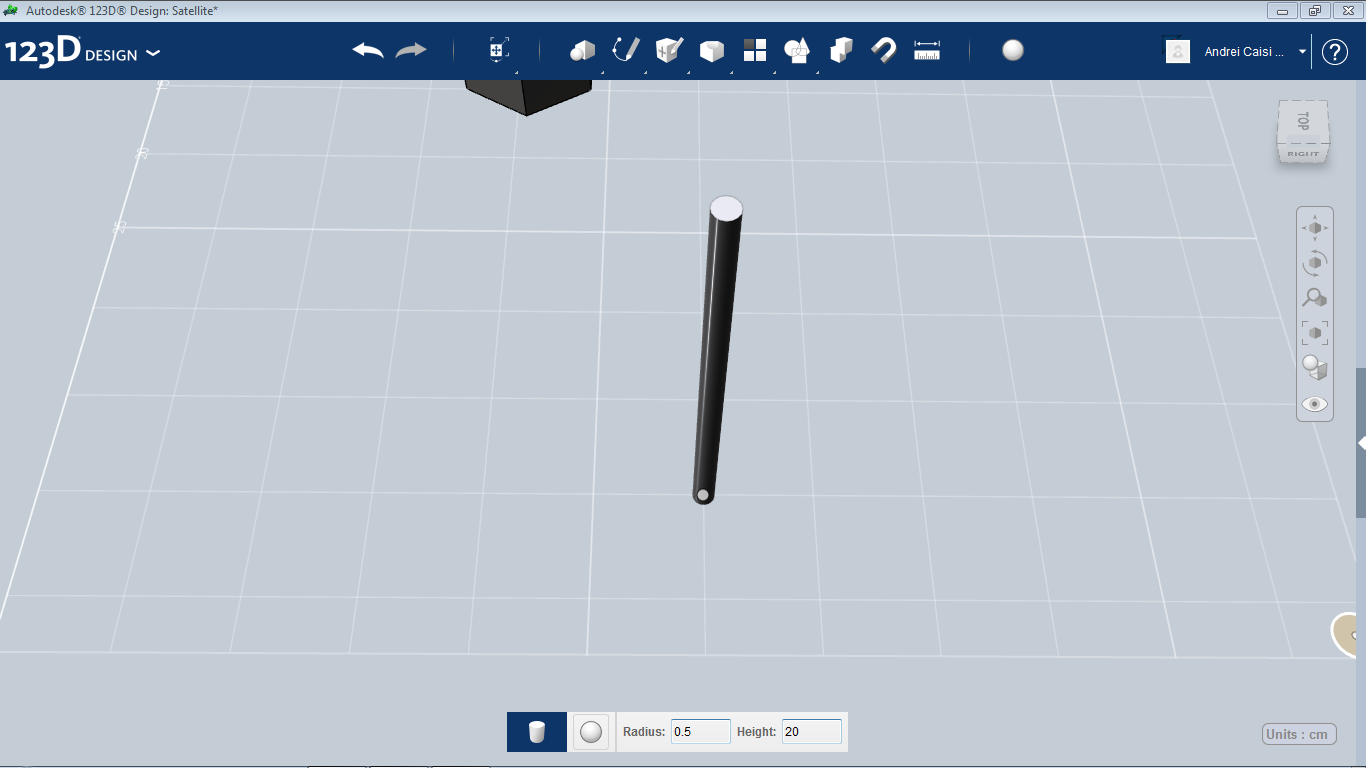Image resolution: width=1366 pixels, height=768 pixels.
Task: Click the user profile avatar
Action: (1178, 51)
